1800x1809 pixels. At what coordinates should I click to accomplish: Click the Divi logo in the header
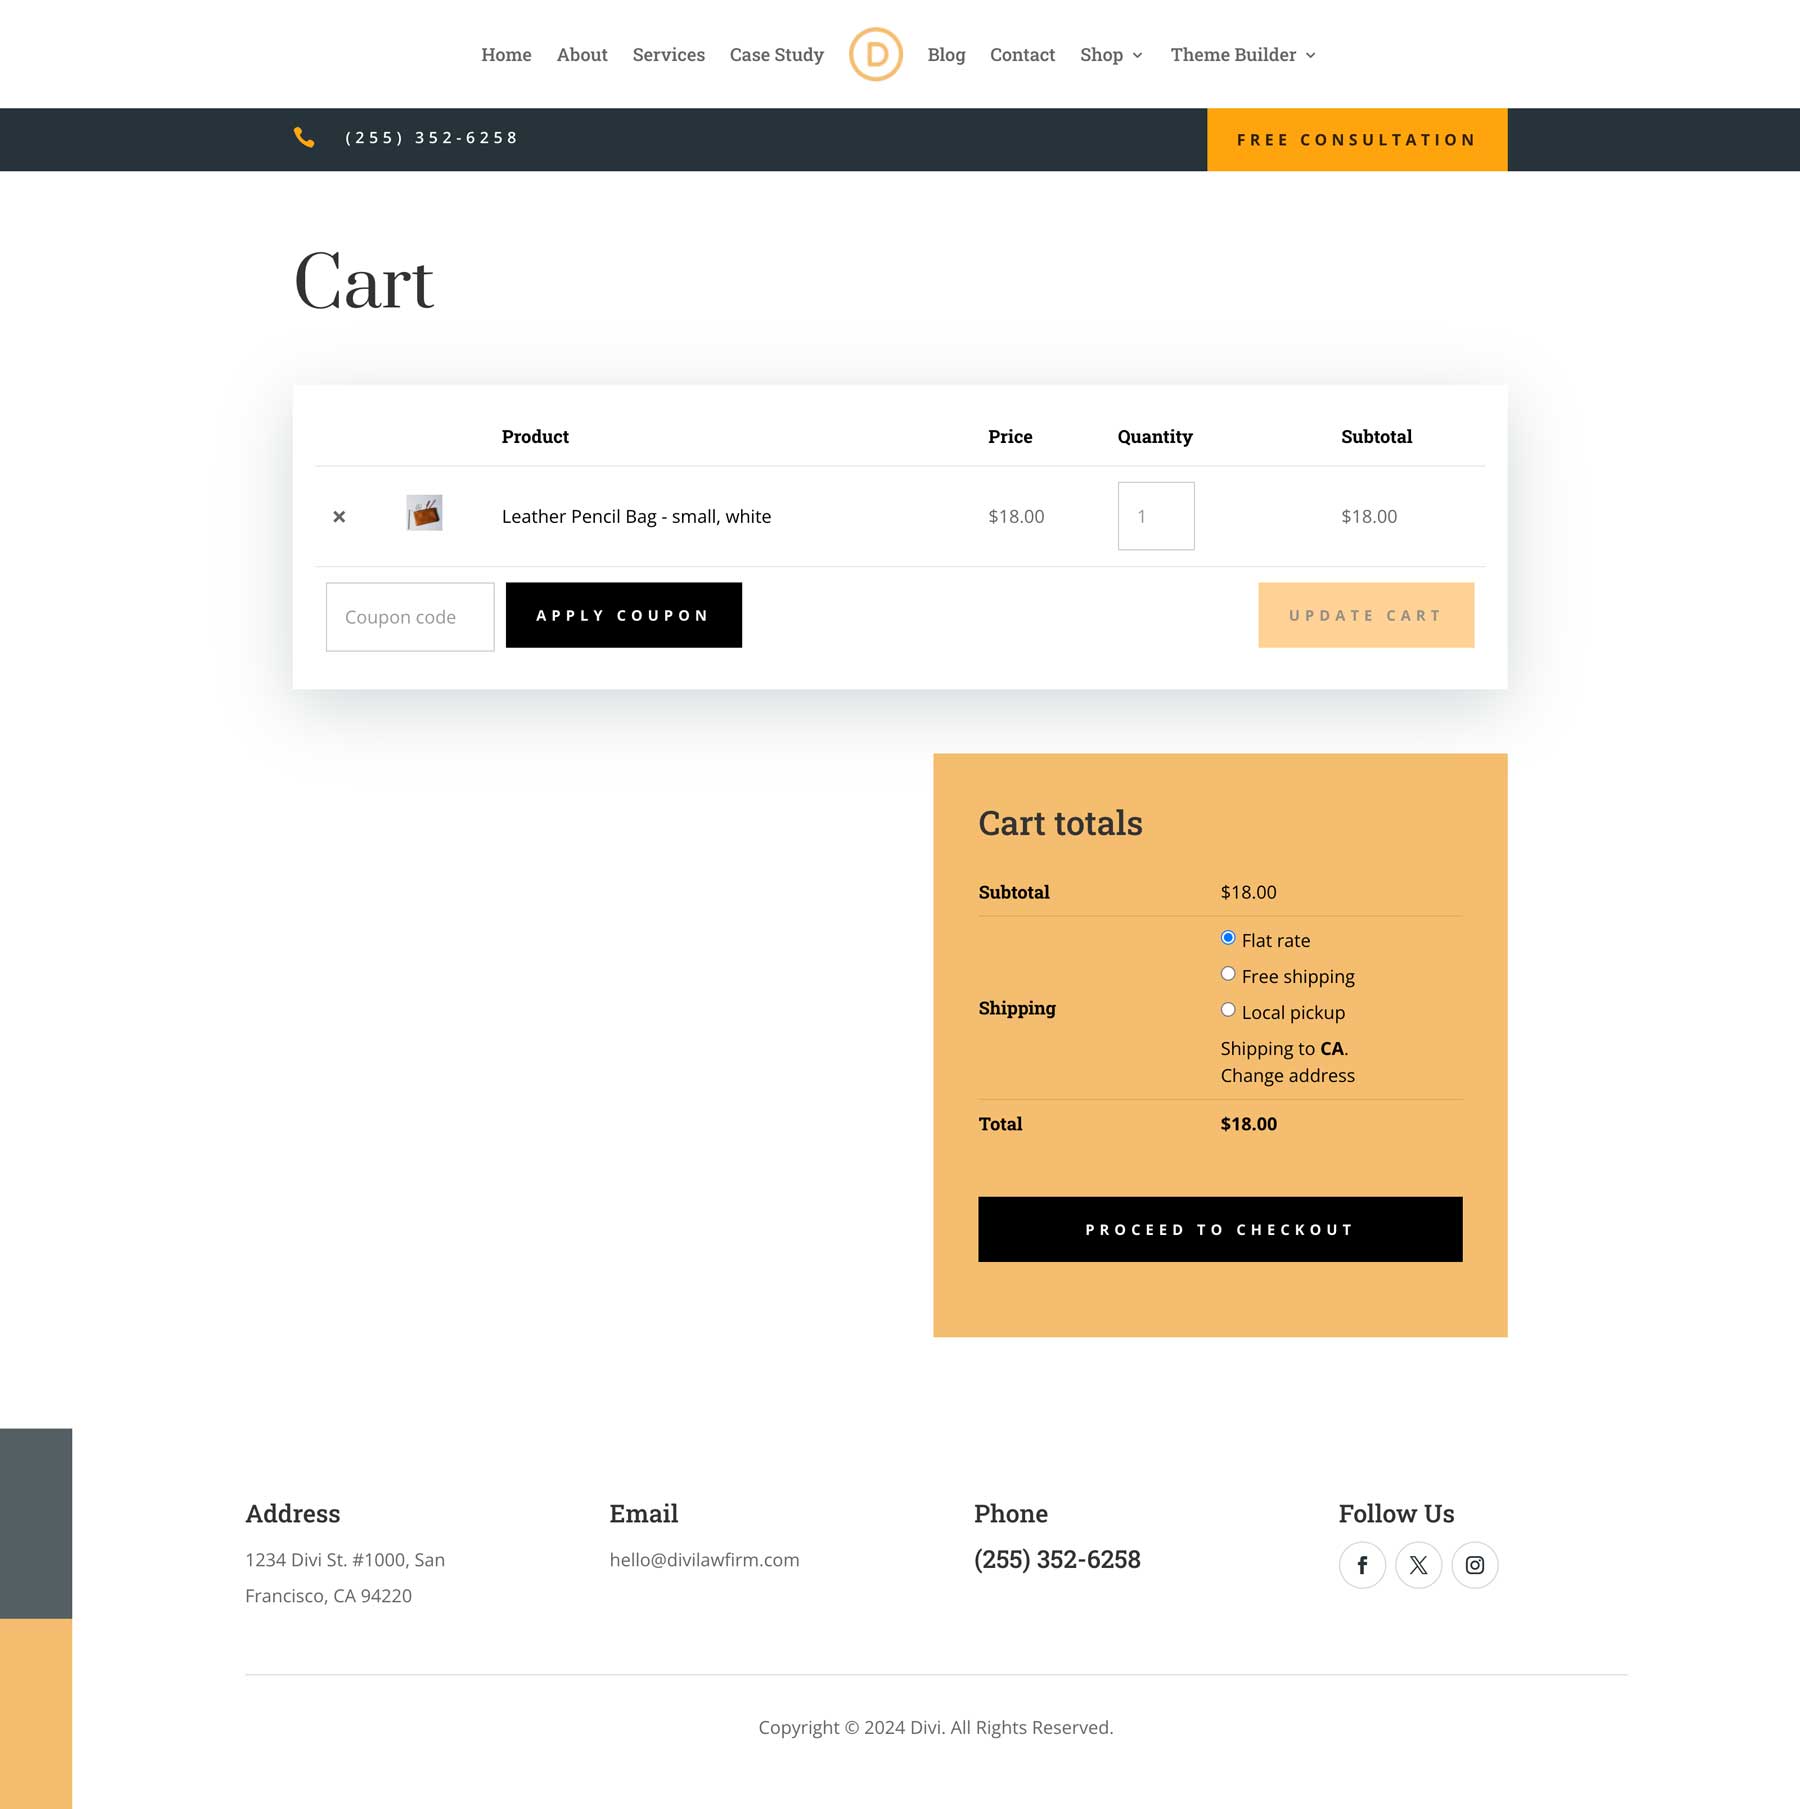point(875,54)
